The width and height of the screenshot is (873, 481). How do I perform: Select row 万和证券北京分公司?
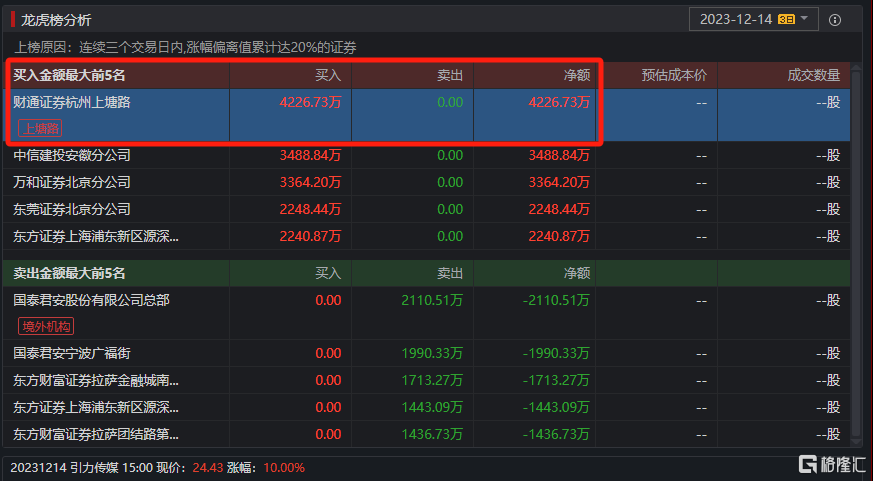pyautogui.click(x=426, y=182)
